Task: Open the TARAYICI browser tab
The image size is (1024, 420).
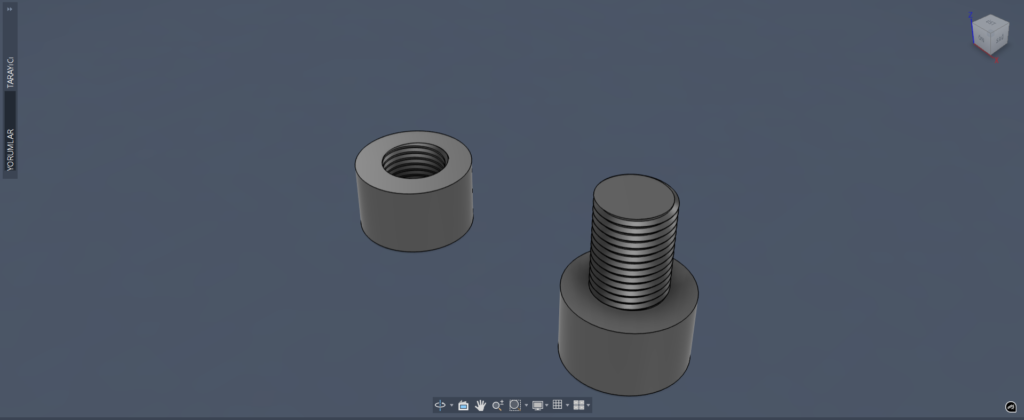Action: click(11, 73)
